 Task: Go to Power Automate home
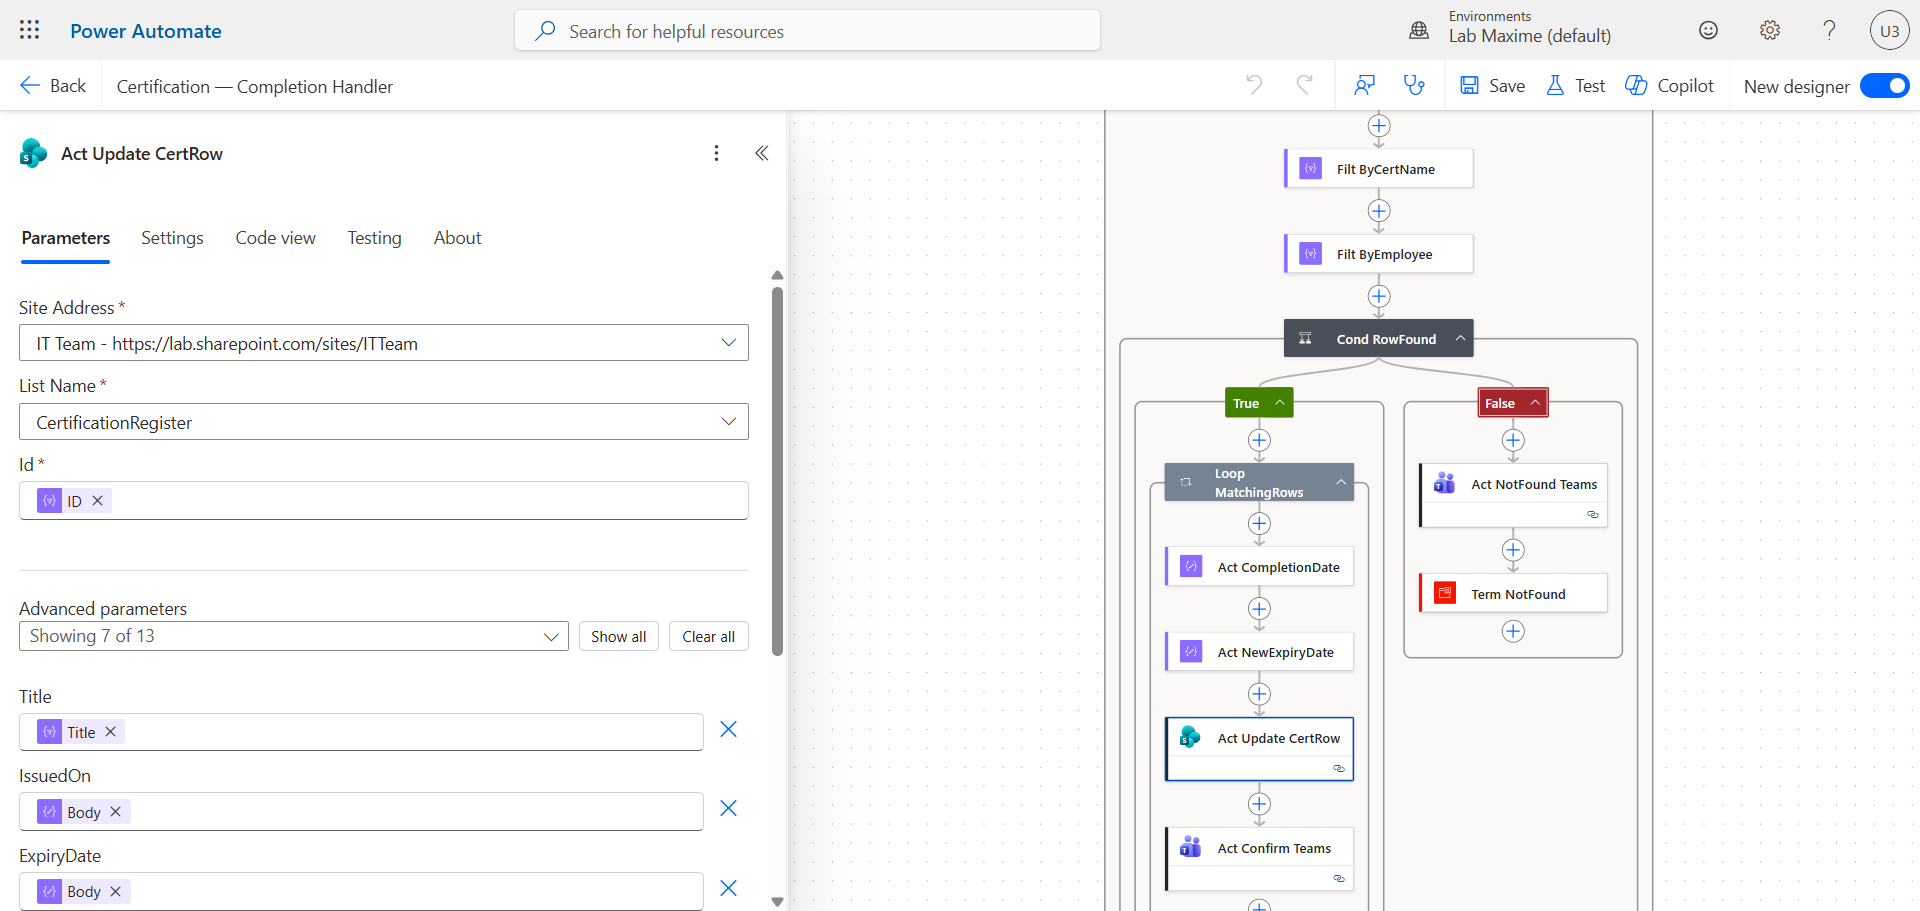pyautogui.click(x=146, y=31)
